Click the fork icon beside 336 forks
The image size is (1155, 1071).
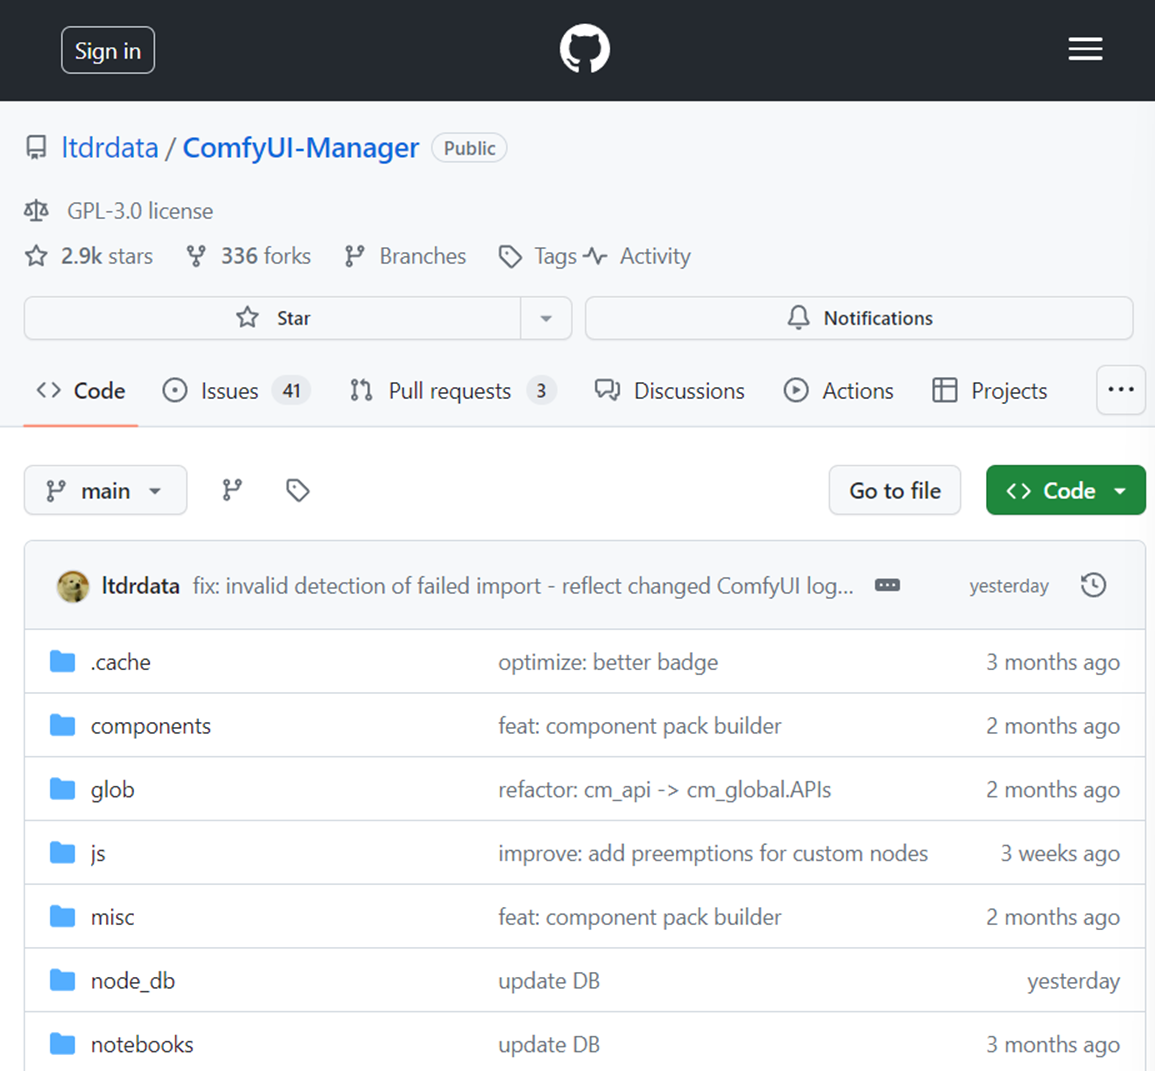tap(196, 256)
